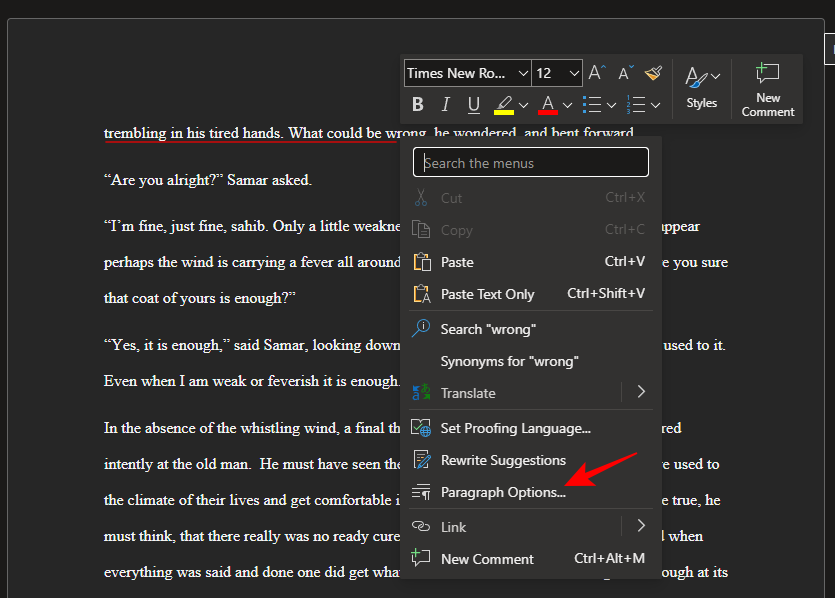Screen dimensions: 835x598
Task: Click the text "intently at the old man"
Action: pyautogui.click(x=176, y=464)
